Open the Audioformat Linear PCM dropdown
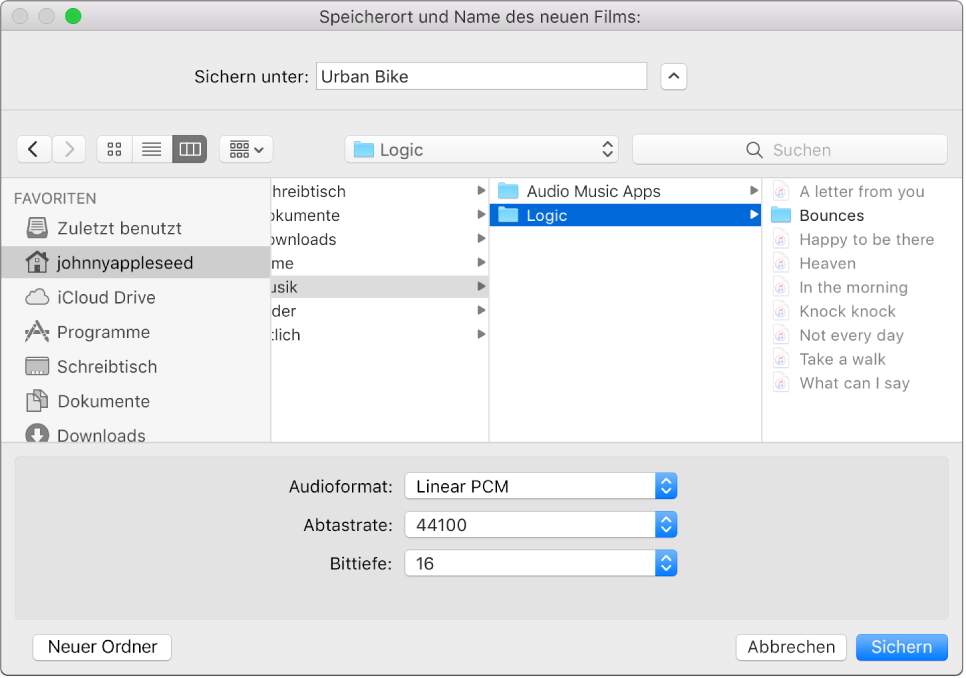Image resolution: width=966 pixels, height=678 pixels. tap(541, 486)
